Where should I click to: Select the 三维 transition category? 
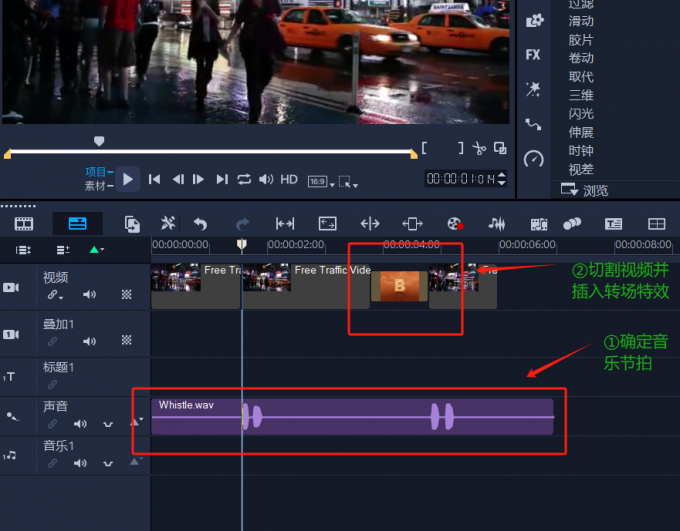coord(581,95)
